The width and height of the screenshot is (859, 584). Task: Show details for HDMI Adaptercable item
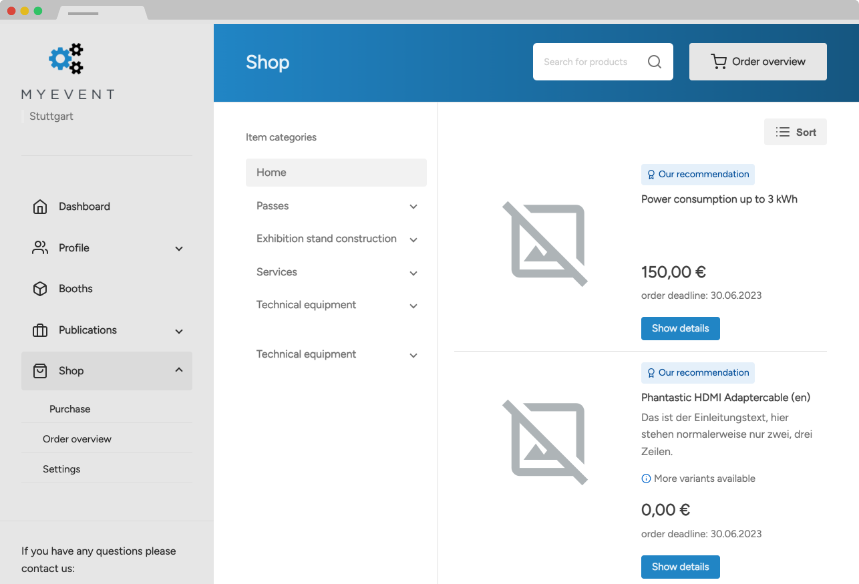680,567
